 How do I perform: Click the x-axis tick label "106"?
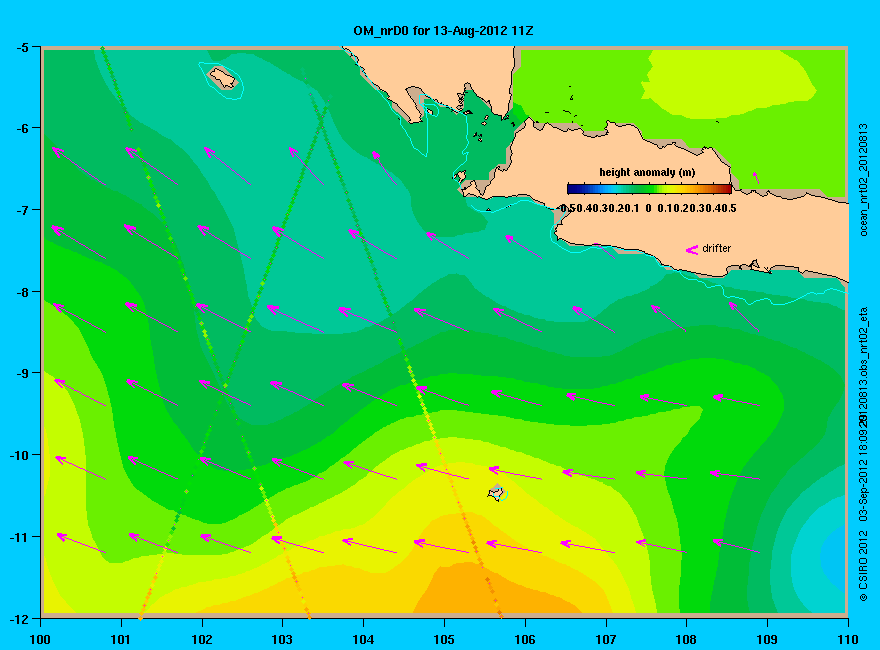pos(525,639)
